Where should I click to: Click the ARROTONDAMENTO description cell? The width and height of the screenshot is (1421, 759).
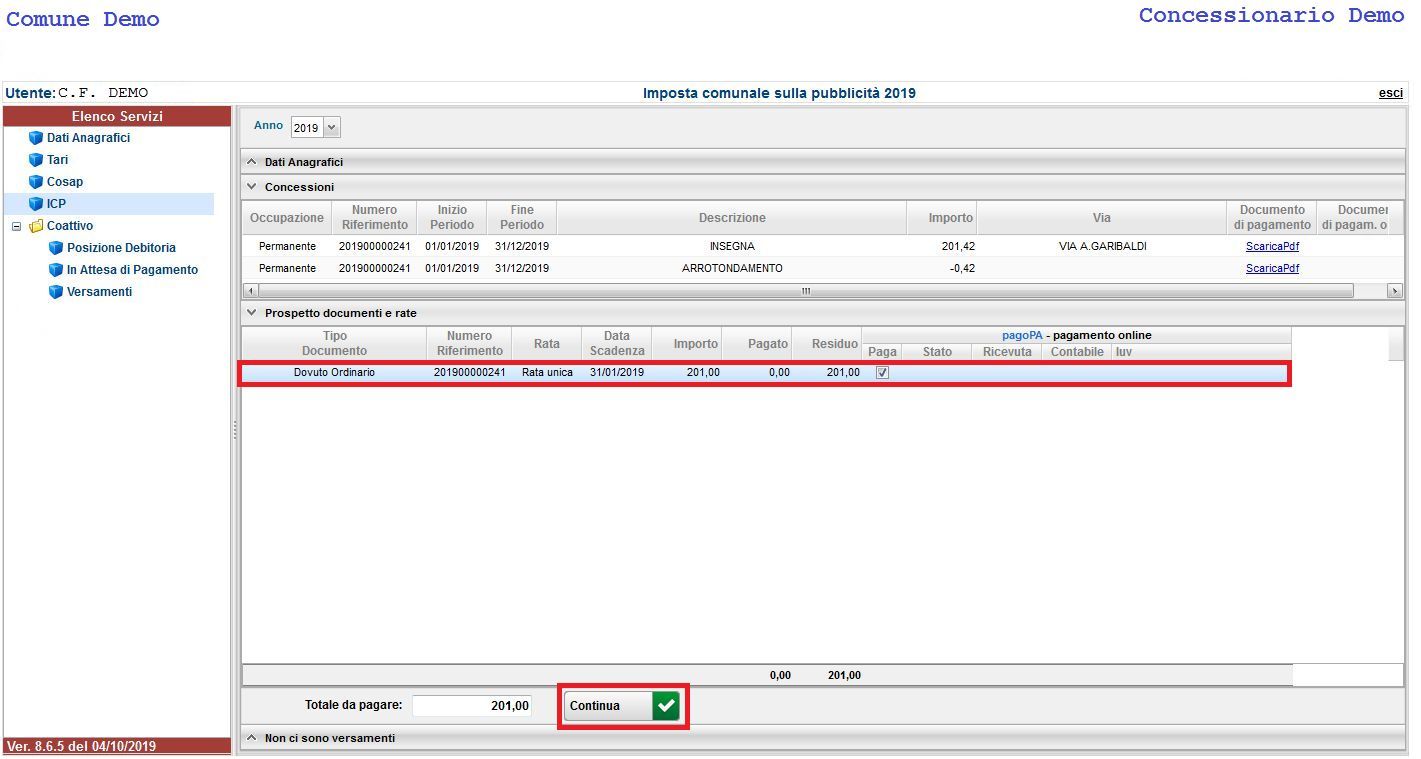click(x=732, y=268)
